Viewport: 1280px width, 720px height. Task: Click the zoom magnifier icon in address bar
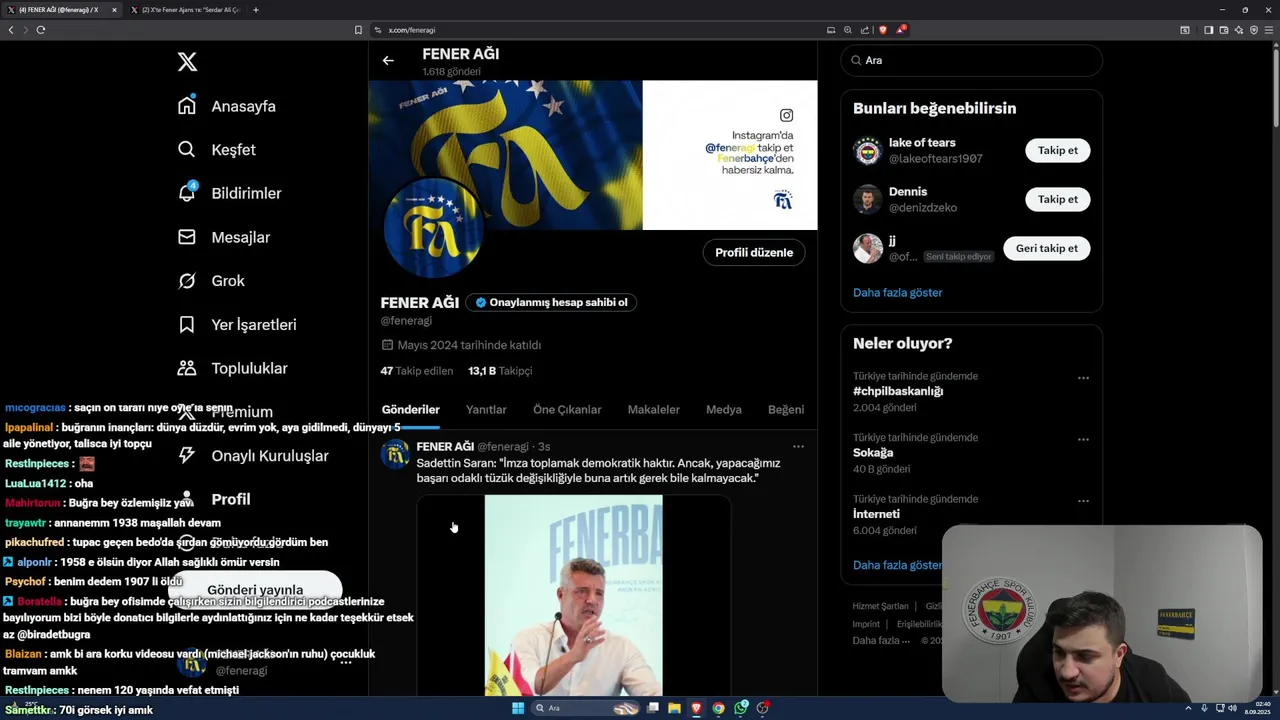(x=847, y=30)
